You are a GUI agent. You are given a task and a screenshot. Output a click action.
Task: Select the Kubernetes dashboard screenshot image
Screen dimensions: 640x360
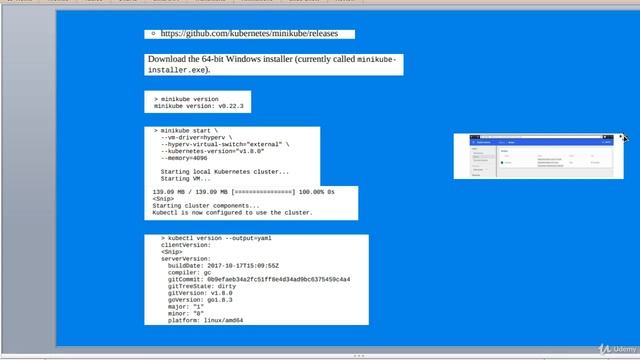click(538, 156)
